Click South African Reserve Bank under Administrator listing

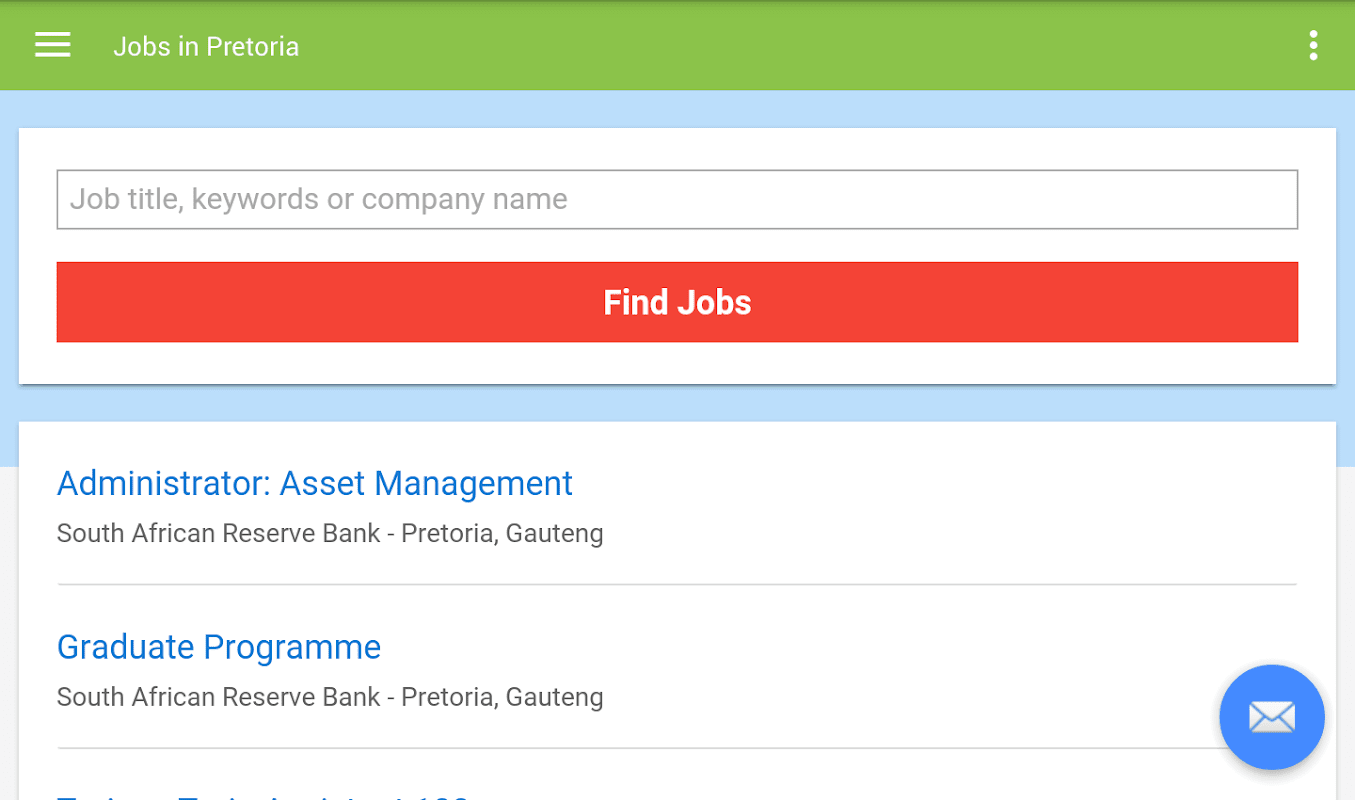click(x=218, y=534)
